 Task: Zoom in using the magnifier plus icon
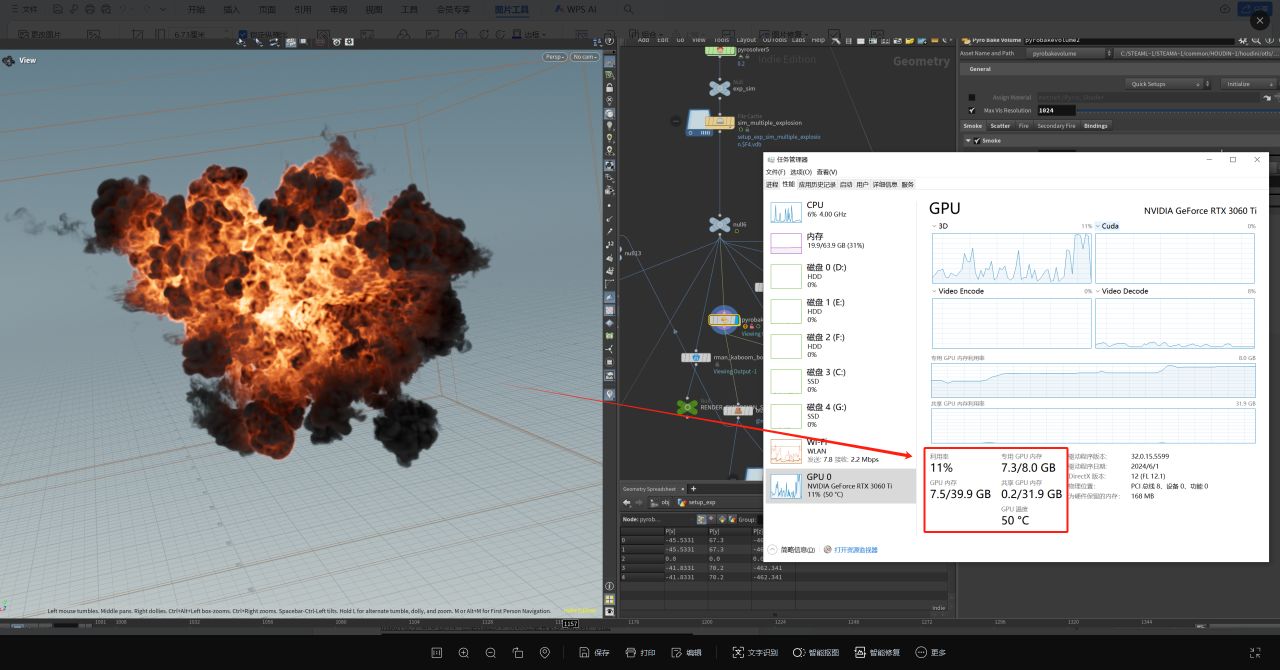point(463,652)
